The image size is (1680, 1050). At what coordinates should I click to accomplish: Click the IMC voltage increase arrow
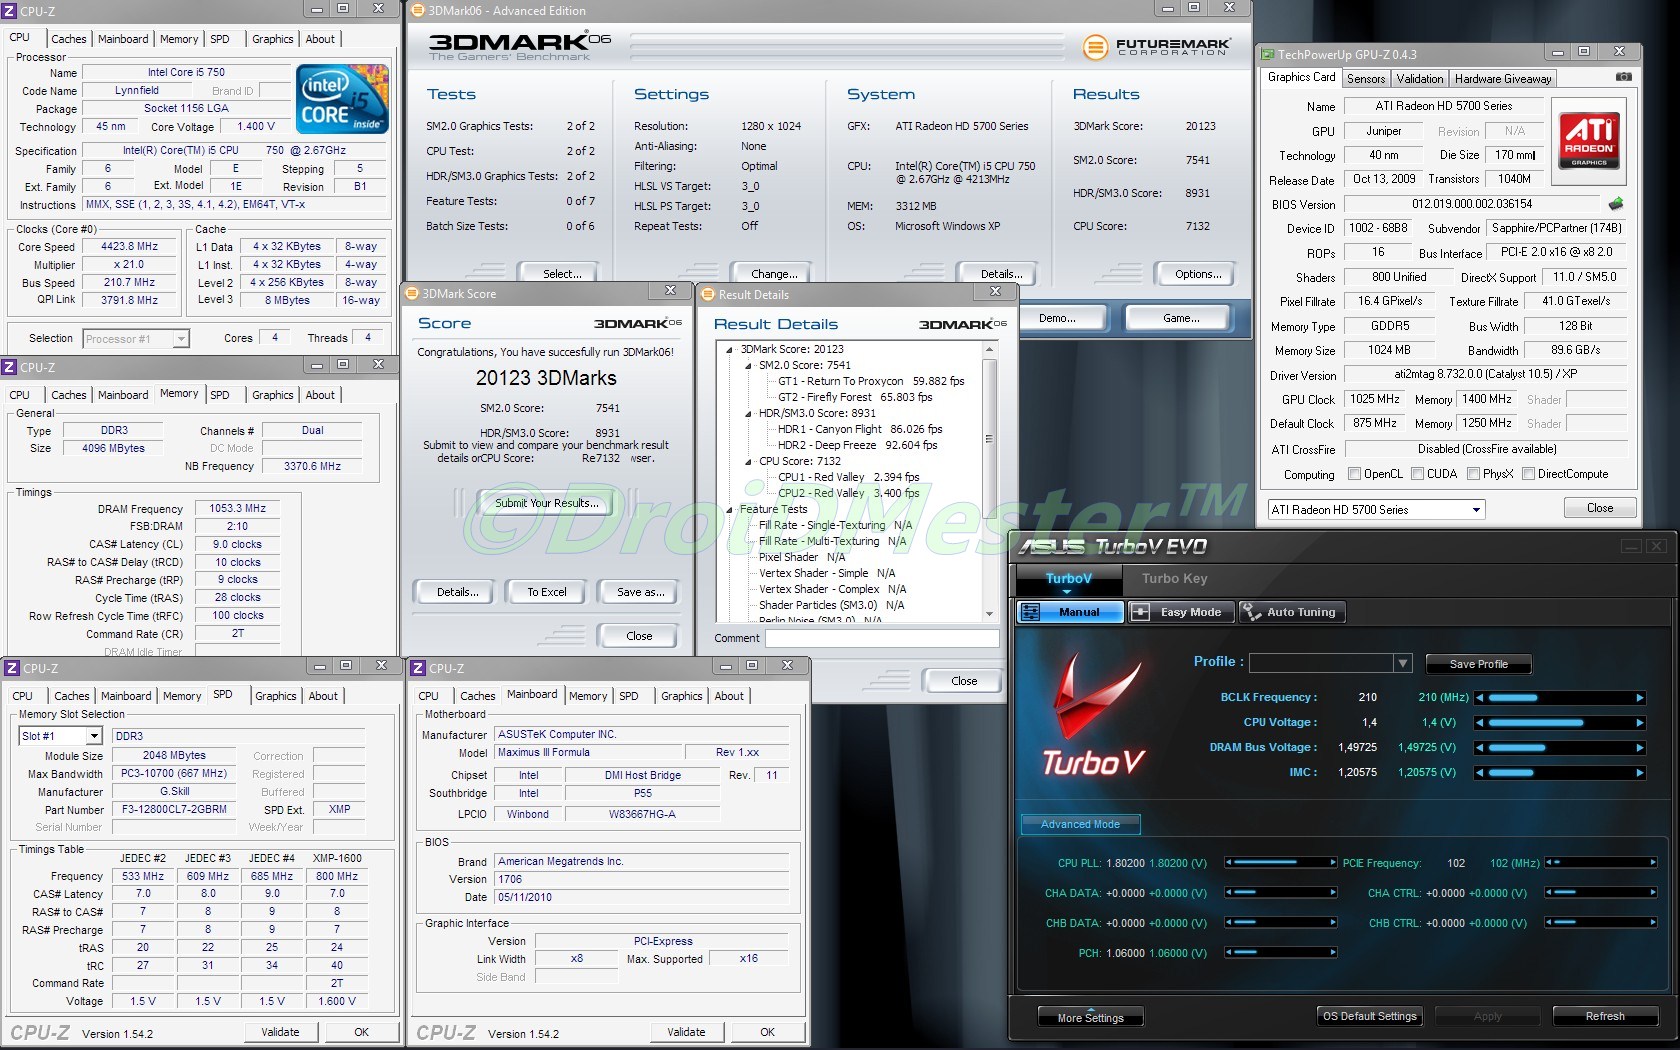pyautogui.click(x=1639, y=772)
